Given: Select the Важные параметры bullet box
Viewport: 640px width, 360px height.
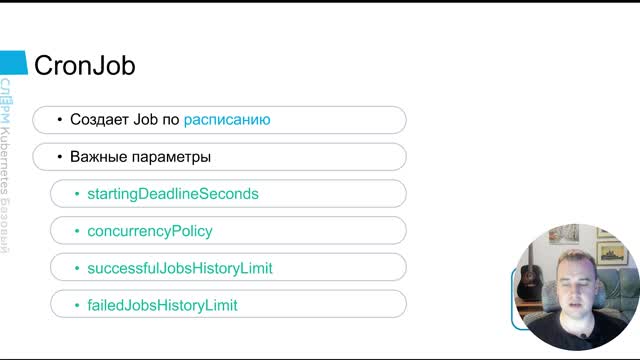Looking at the screenshot, I should (x=219, y=157).
